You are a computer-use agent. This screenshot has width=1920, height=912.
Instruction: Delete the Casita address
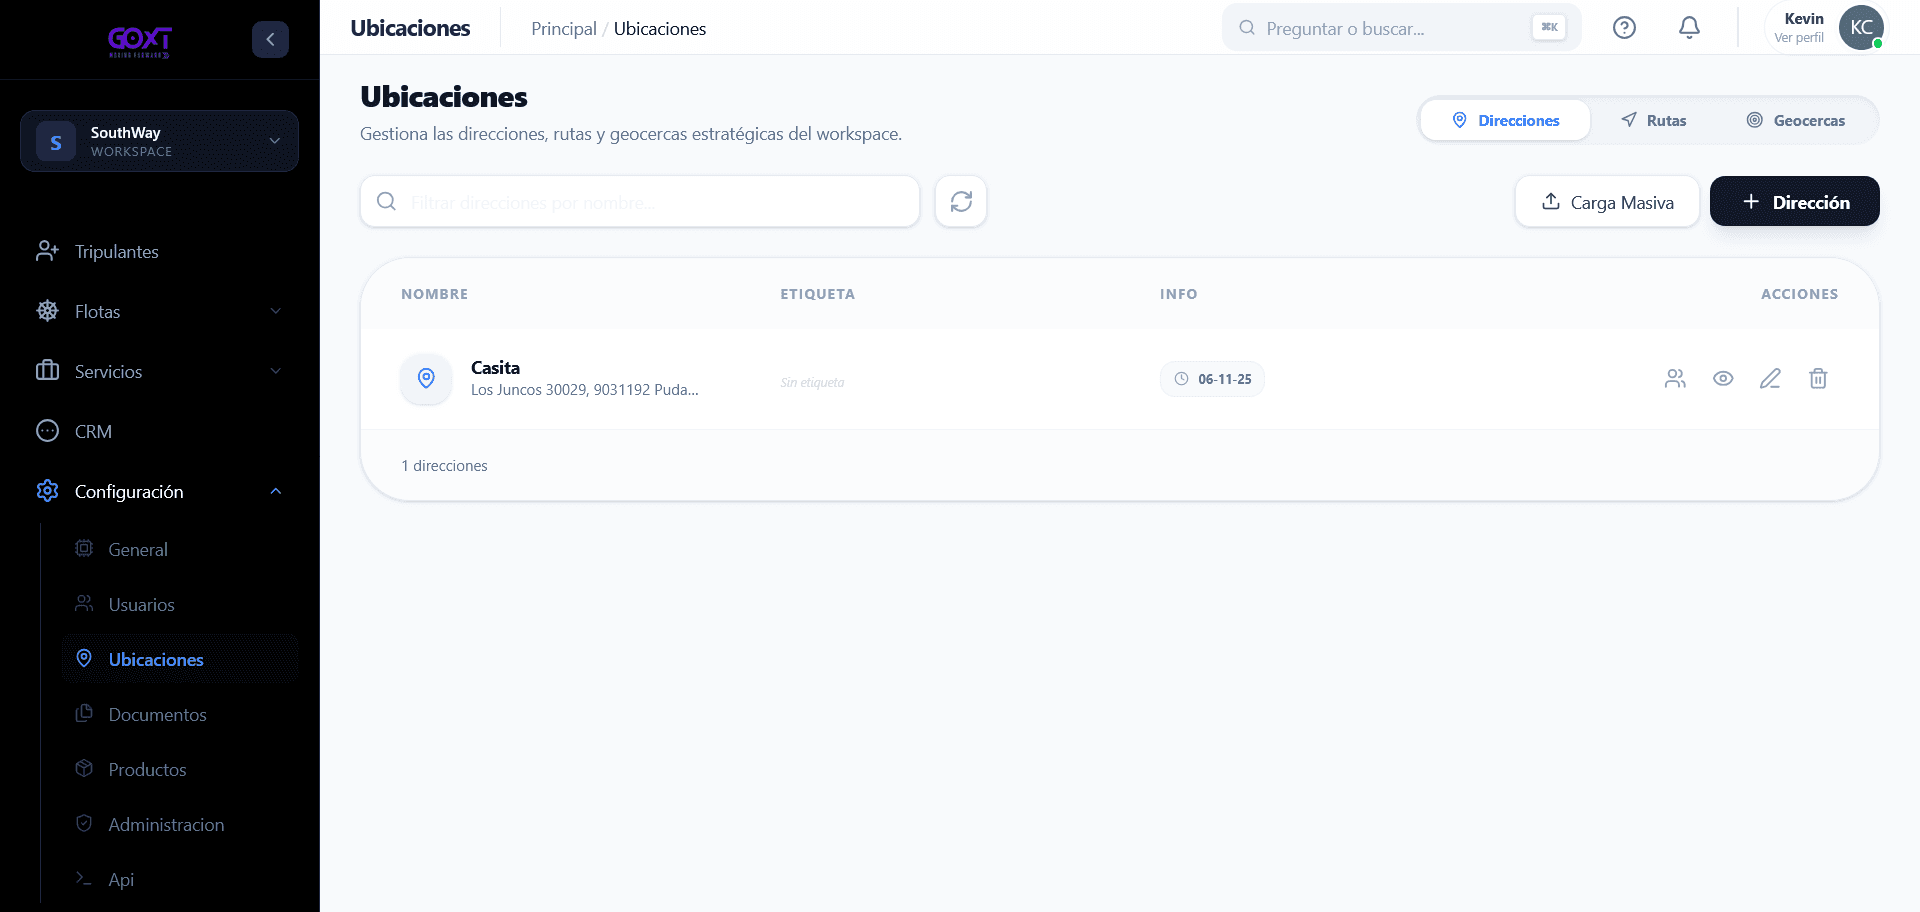click(x=1818, y=378)
